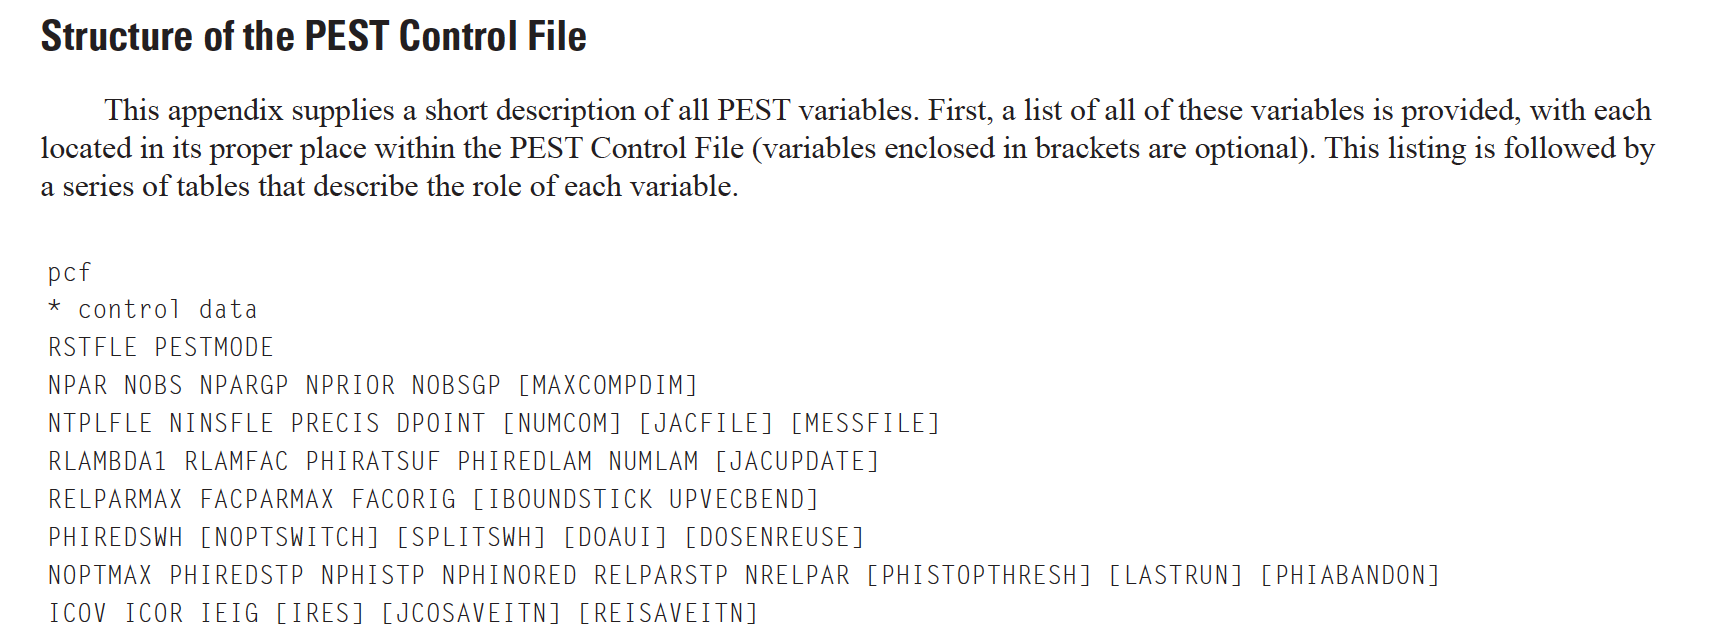Click the heading "Structure of the PEST Control File"
1730x640 pixels.
pos(313,37)
